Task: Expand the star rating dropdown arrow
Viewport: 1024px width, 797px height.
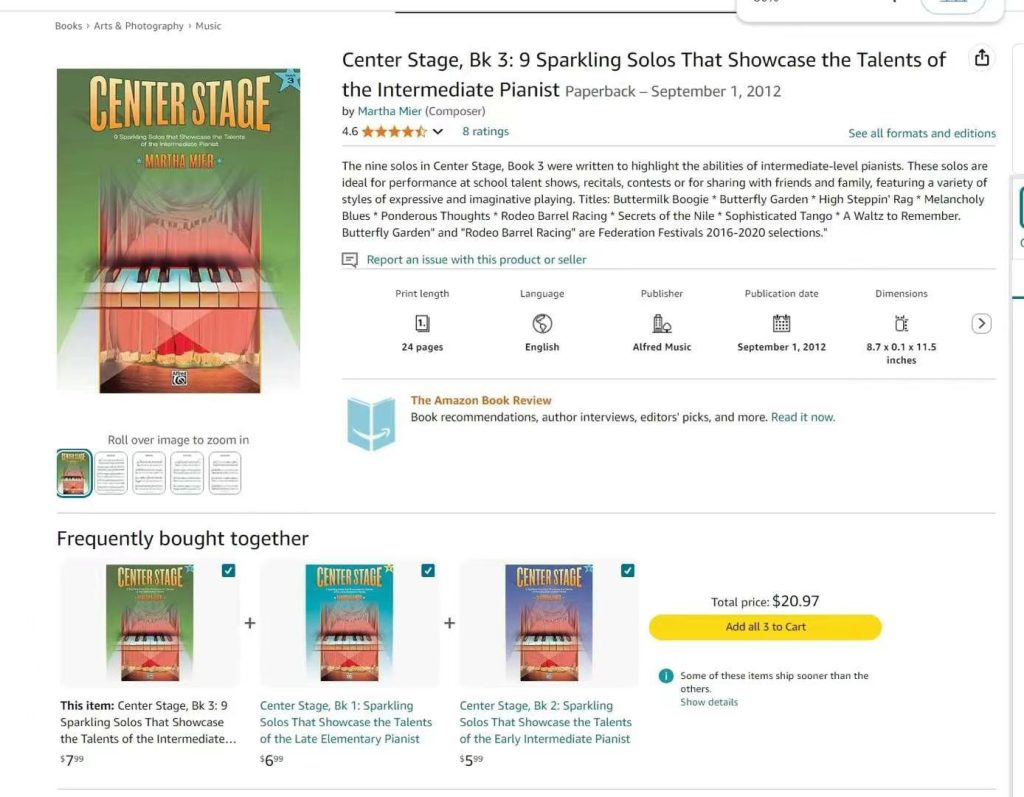Action: pos(438,131)
